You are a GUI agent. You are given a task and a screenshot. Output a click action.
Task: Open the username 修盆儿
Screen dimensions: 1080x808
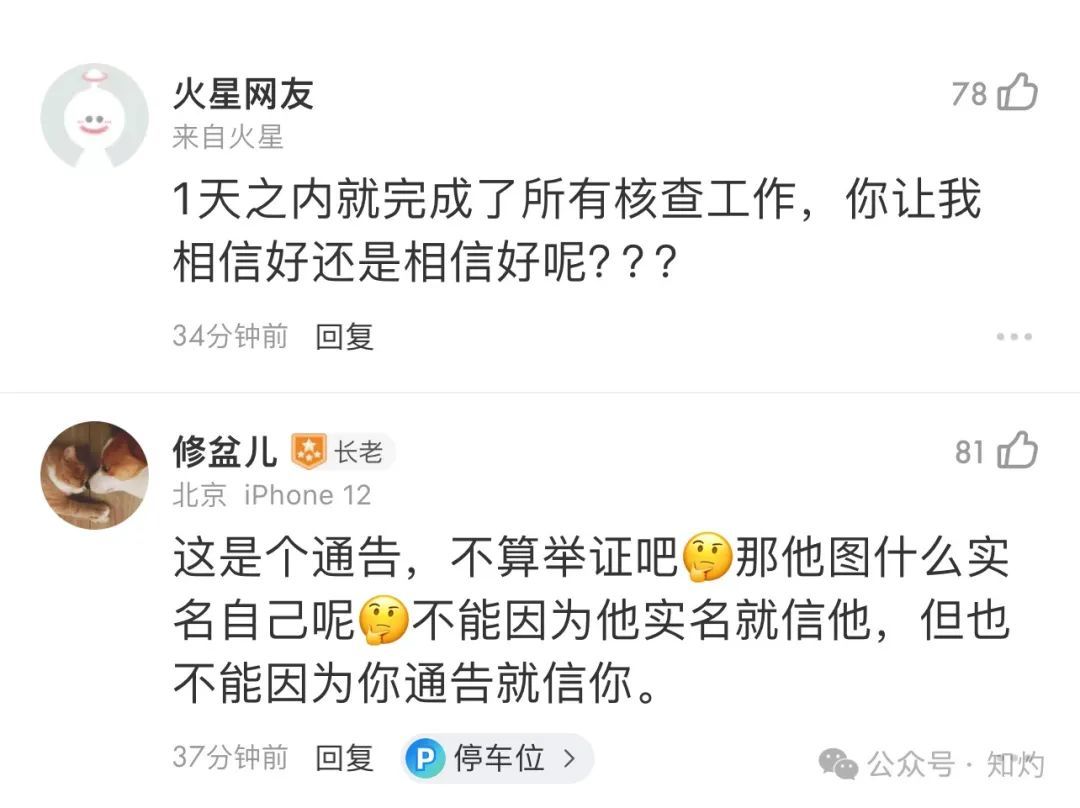click(x=224, y=452)
